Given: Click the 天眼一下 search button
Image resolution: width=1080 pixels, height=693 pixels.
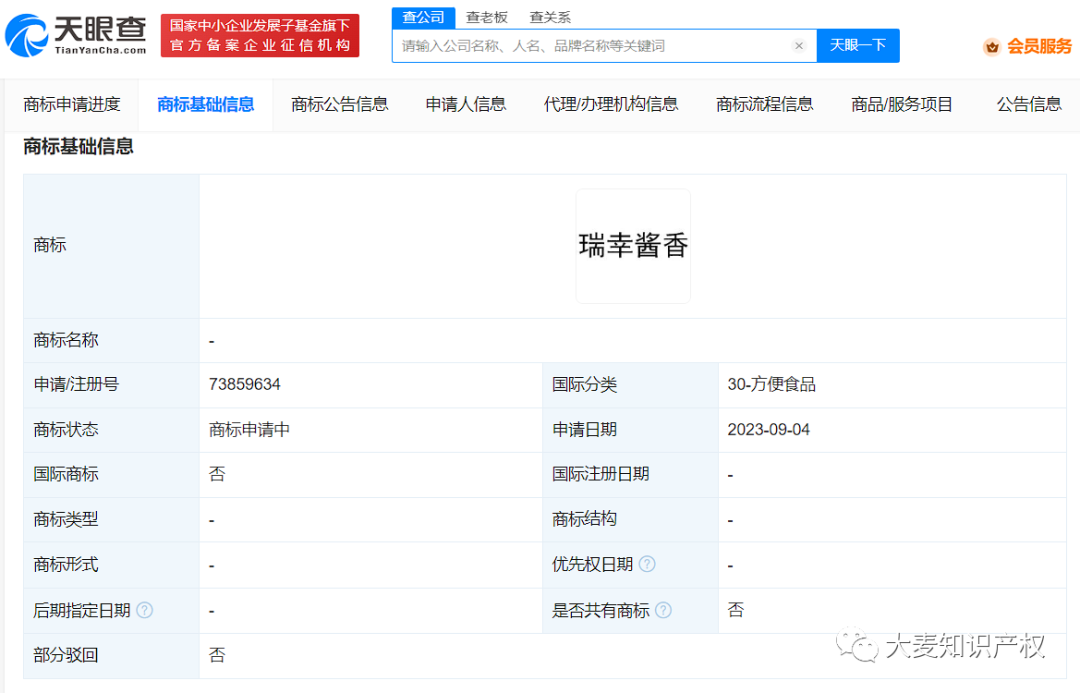Looking at the screenshot, I should click(858, 46).
